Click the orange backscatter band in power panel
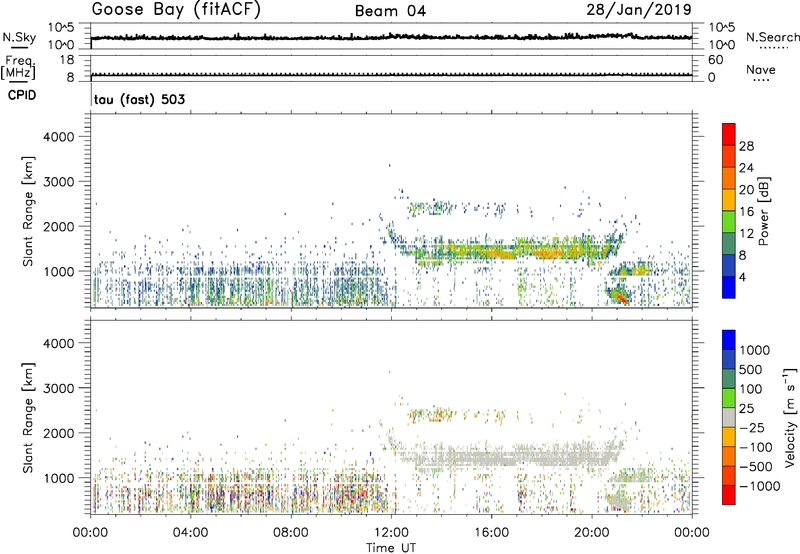The width and height of the screenshot is (800, 554). [510, 251]
